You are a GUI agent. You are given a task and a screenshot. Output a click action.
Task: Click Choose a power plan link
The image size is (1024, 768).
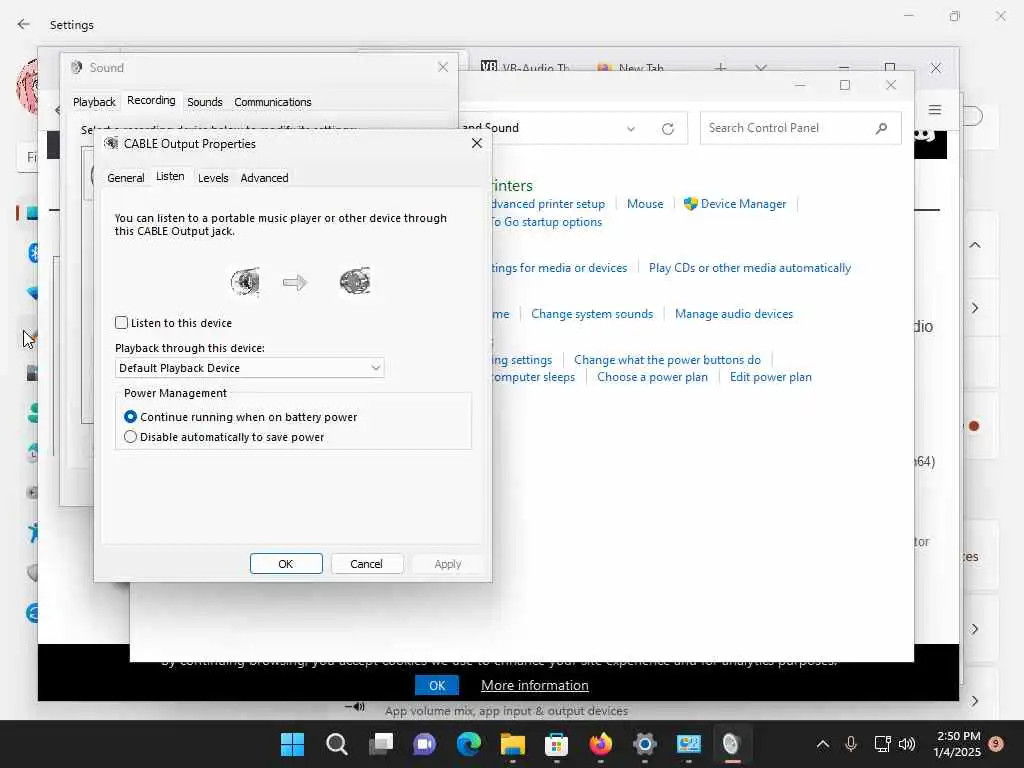click(x=652, y=377)
